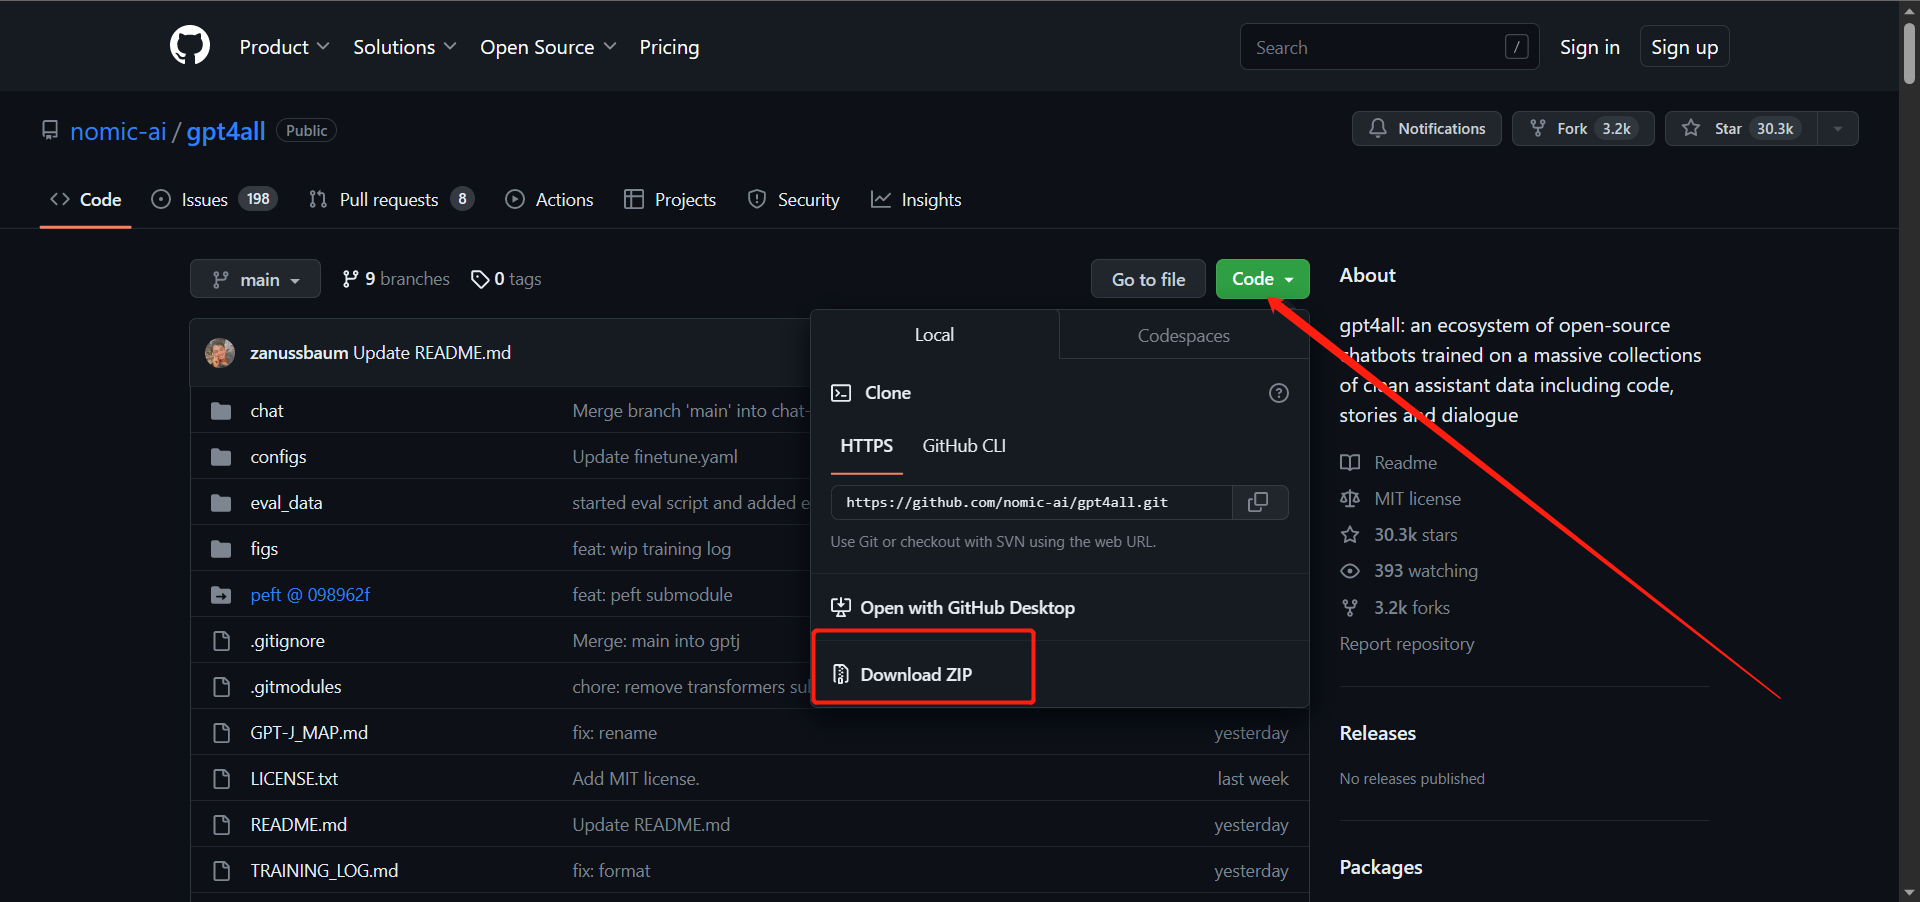This screenshot has height=902, width=1920.
Task: Click the repository book icon beside nomic-ai
Action: pyautogui.click(x=50, y=130)
